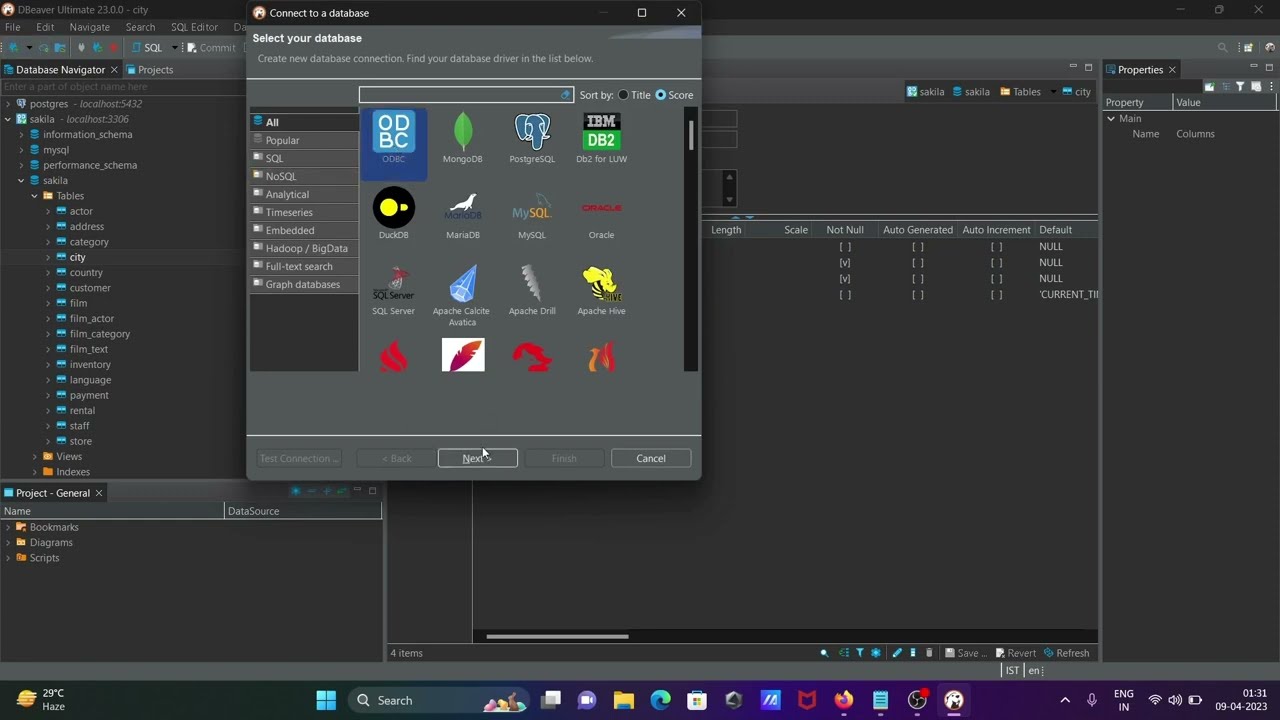Switch to the Projects tab

click(148, 70)
